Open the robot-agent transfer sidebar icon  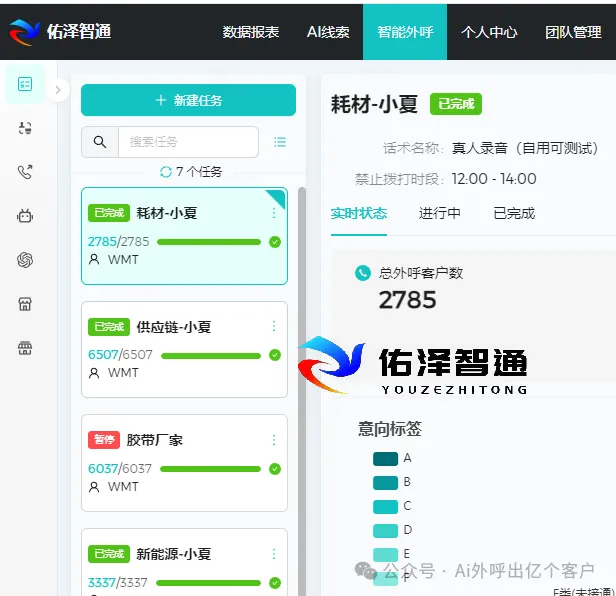tap(25, 128)
